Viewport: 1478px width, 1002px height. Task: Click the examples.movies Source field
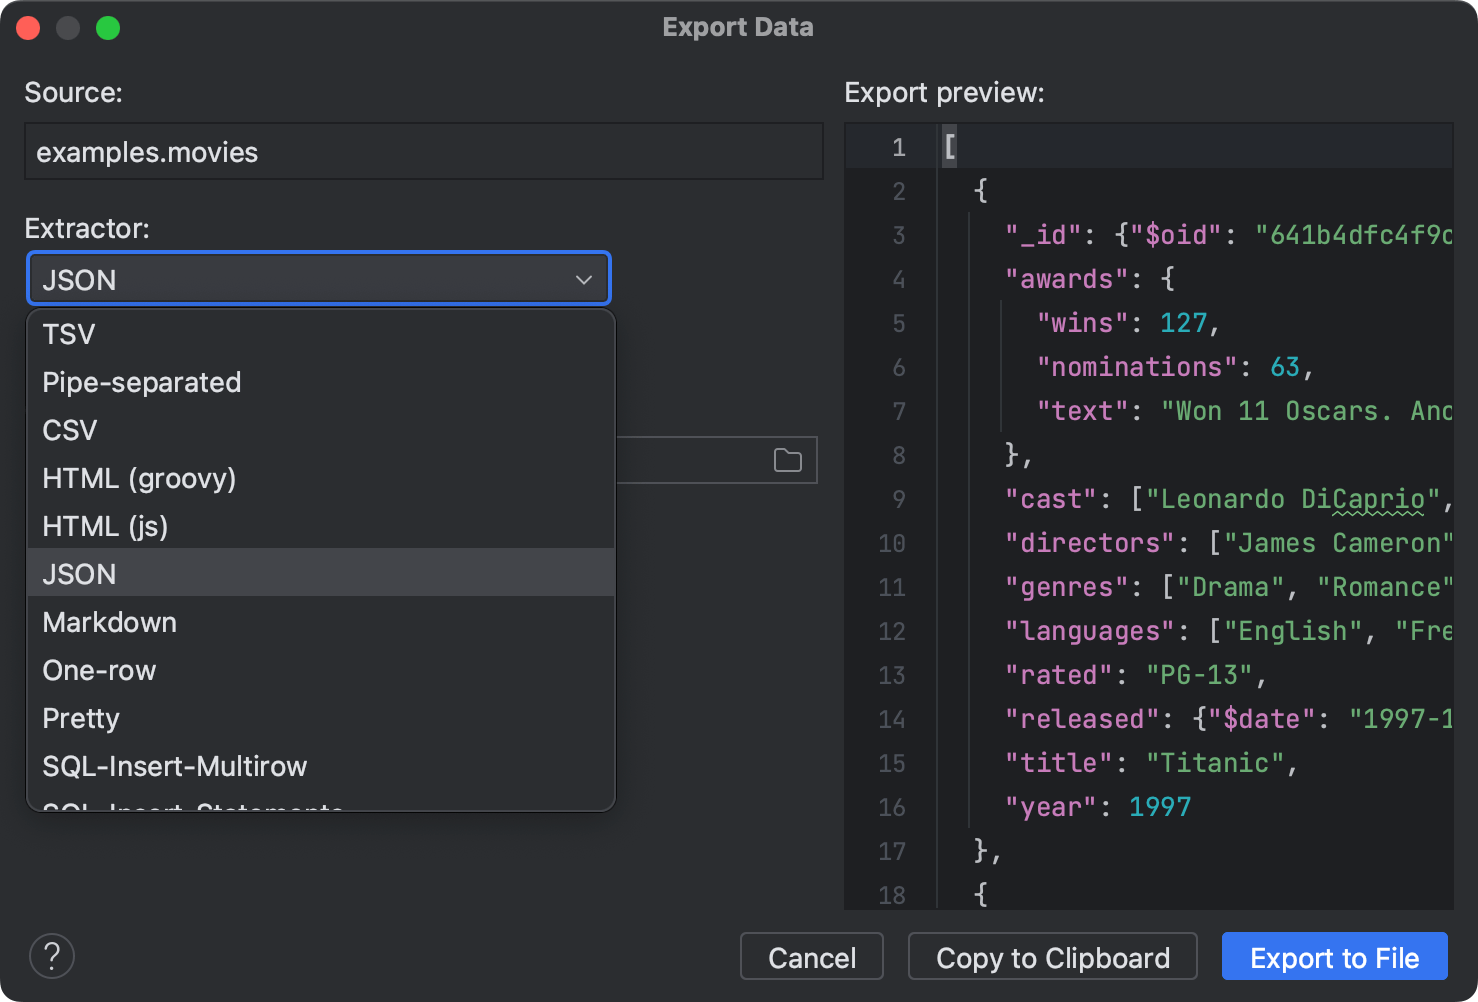coord(423,151)
